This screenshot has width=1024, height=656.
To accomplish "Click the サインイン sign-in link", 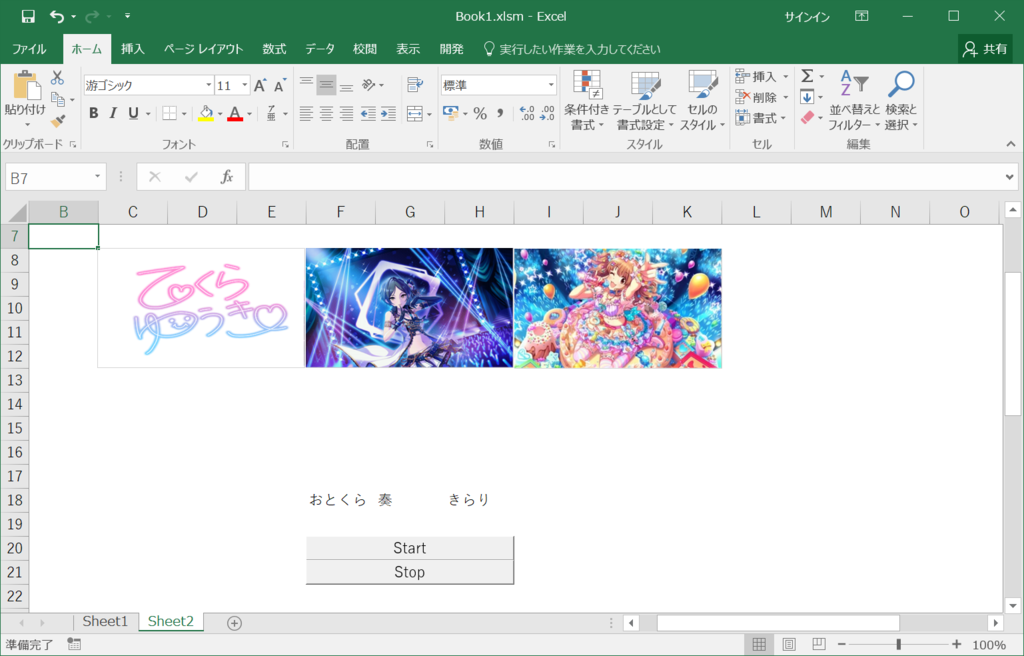I will (x=807, y=17).
